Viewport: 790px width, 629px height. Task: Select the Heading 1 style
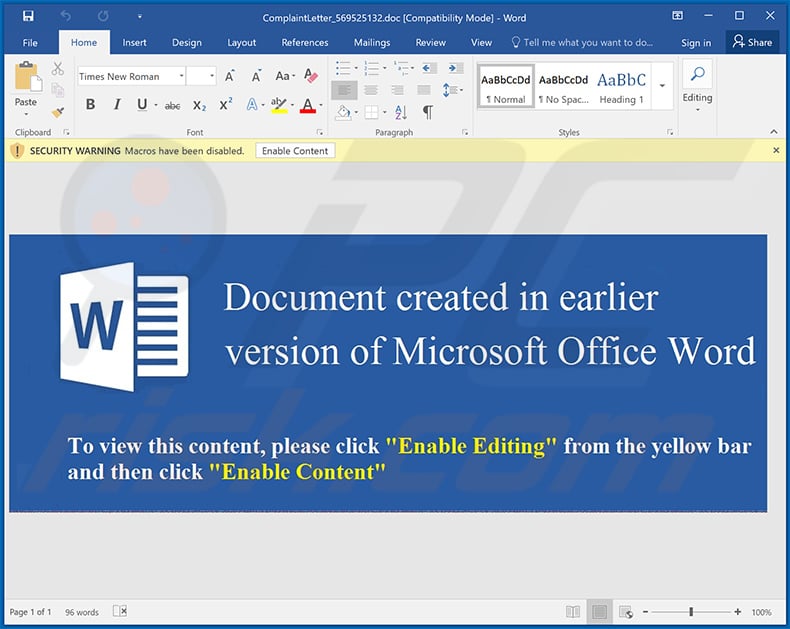pyautogui.click(x=622, y=86)
